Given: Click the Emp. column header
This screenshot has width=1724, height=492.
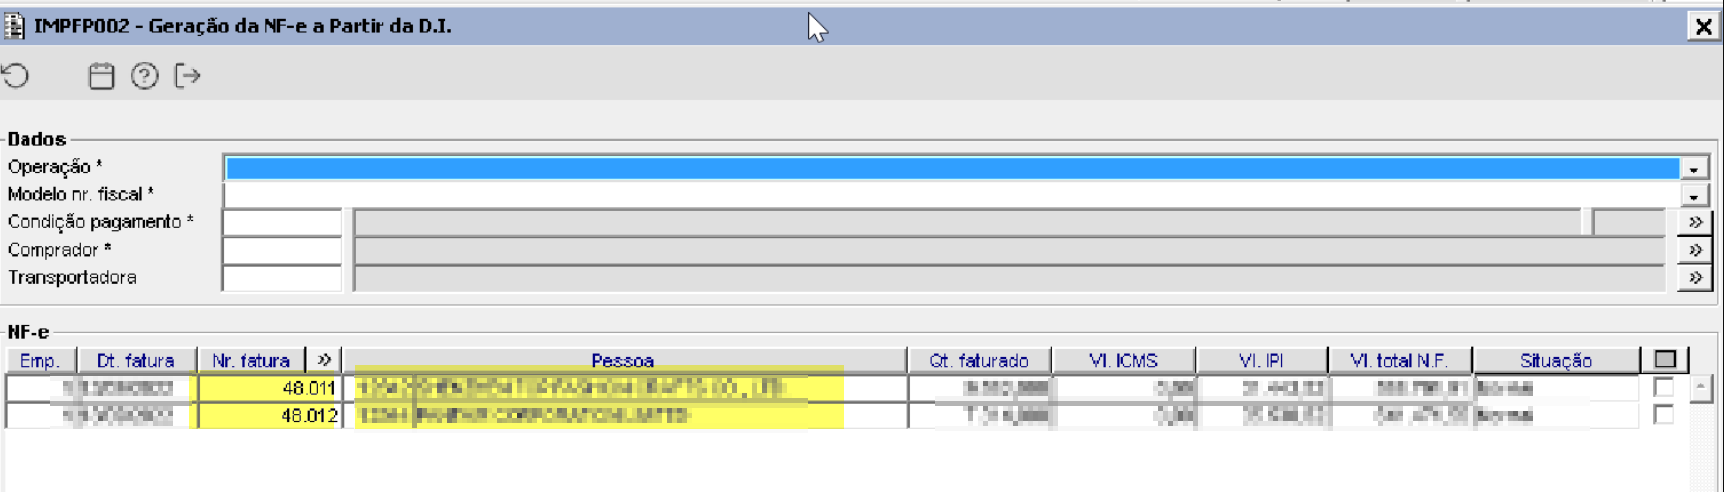Looking at the screenshot, I should tap(40, 360).
